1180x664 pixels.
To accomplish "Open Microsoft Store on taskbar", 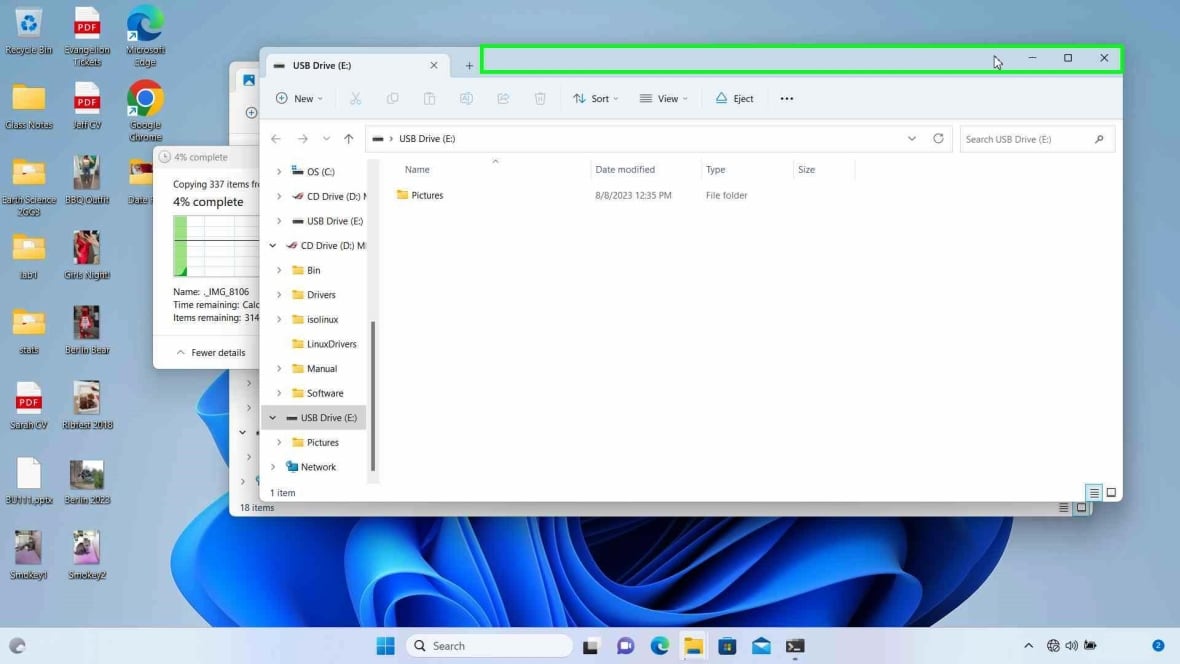I will tap(727, 646).
